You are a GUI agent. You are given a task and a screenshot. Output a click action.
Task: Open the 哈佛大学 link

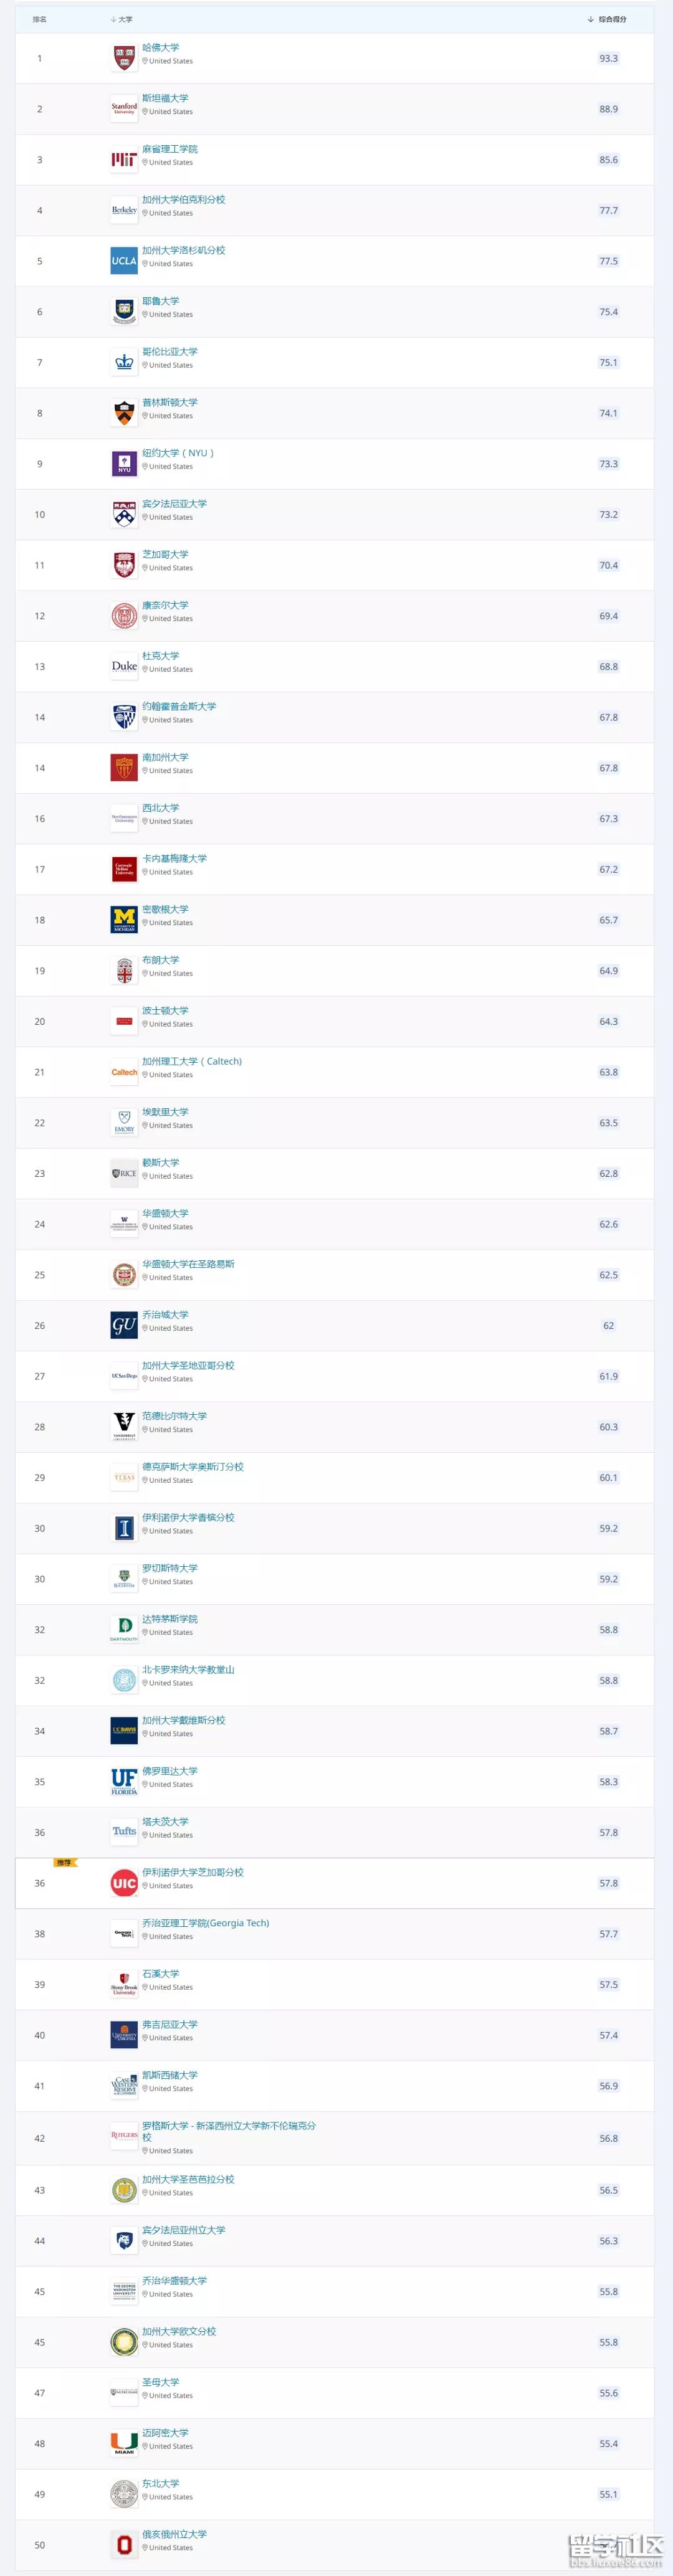161,48
